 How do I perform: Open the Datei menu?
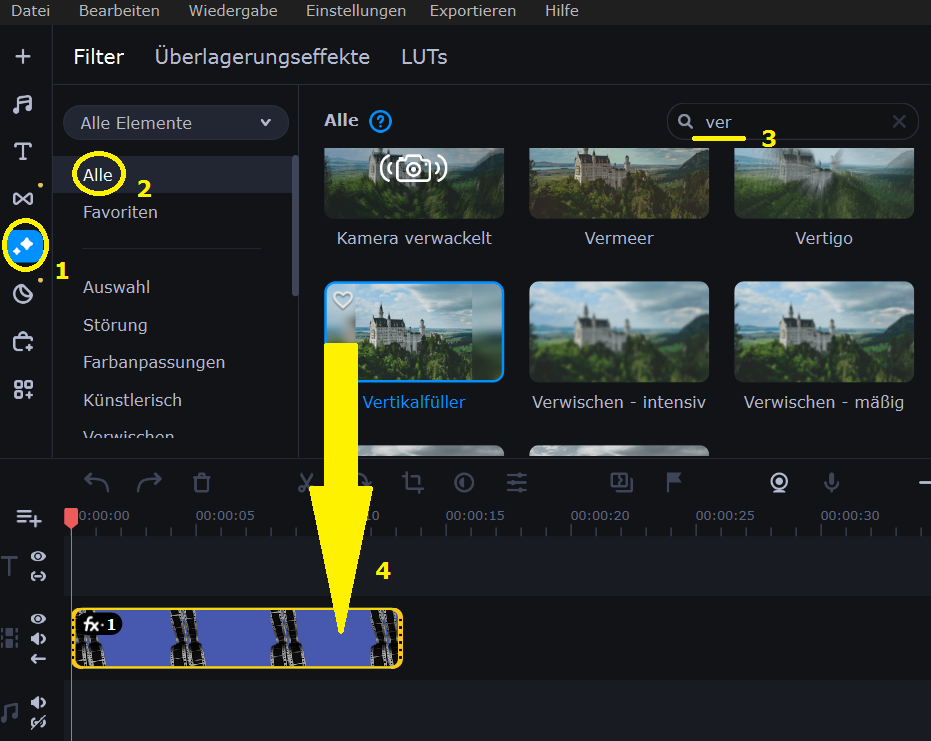(x=30, y=11)
